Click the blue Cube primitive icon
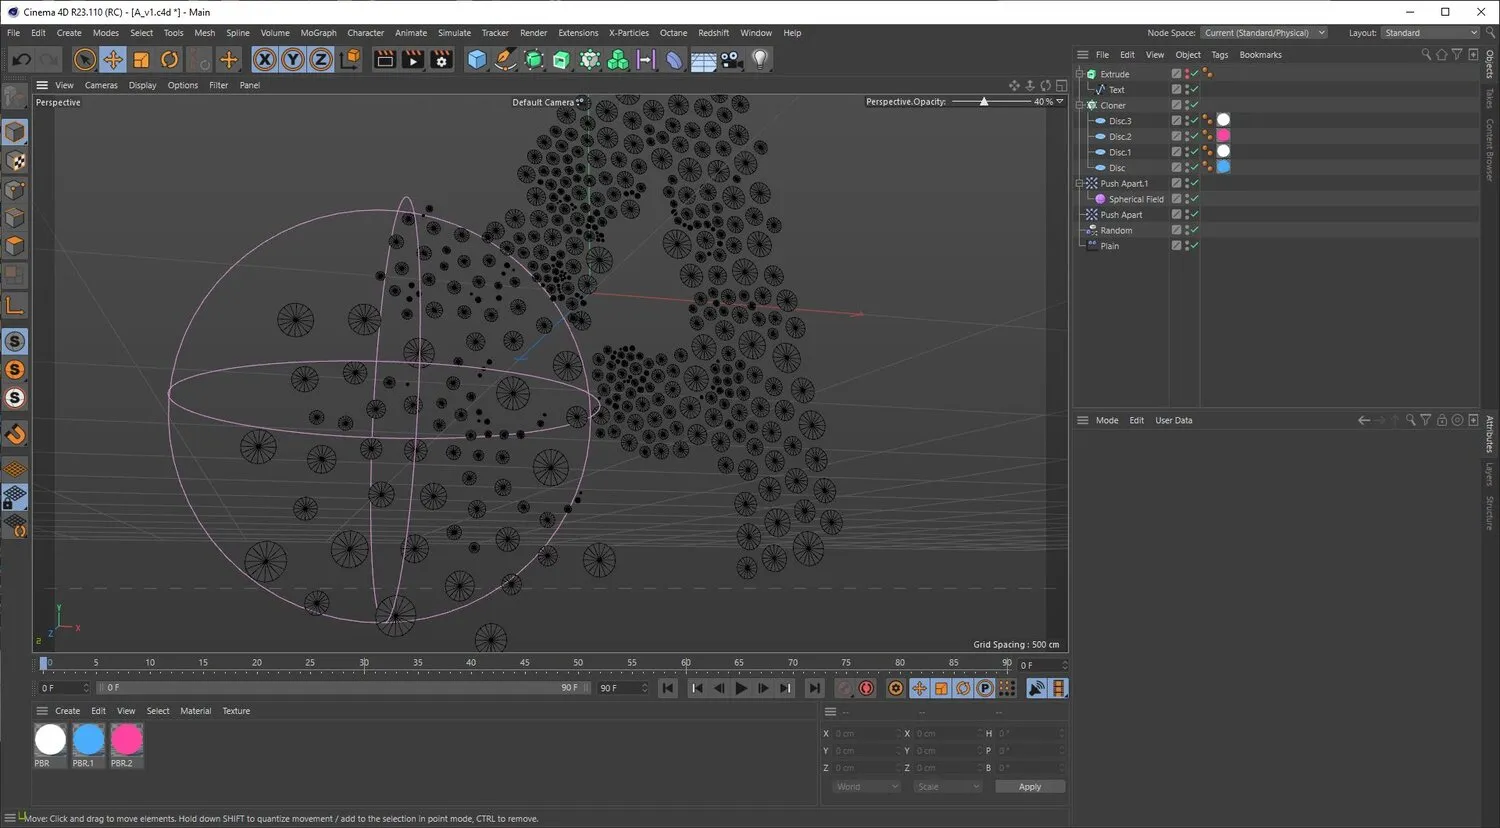The width and height of the screenshot is (1500, 828). click(477, 60)
